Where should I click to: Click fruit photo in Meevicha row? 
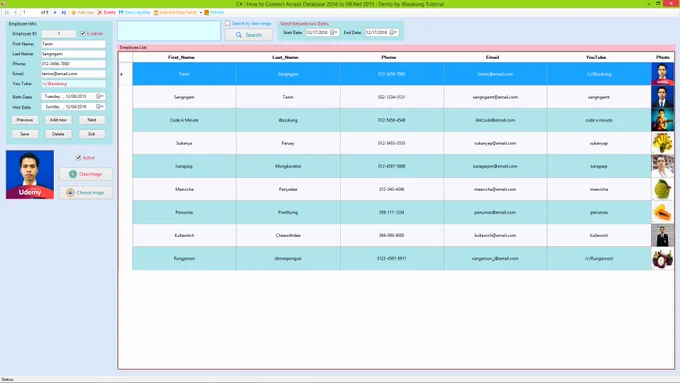coord(663,189)
